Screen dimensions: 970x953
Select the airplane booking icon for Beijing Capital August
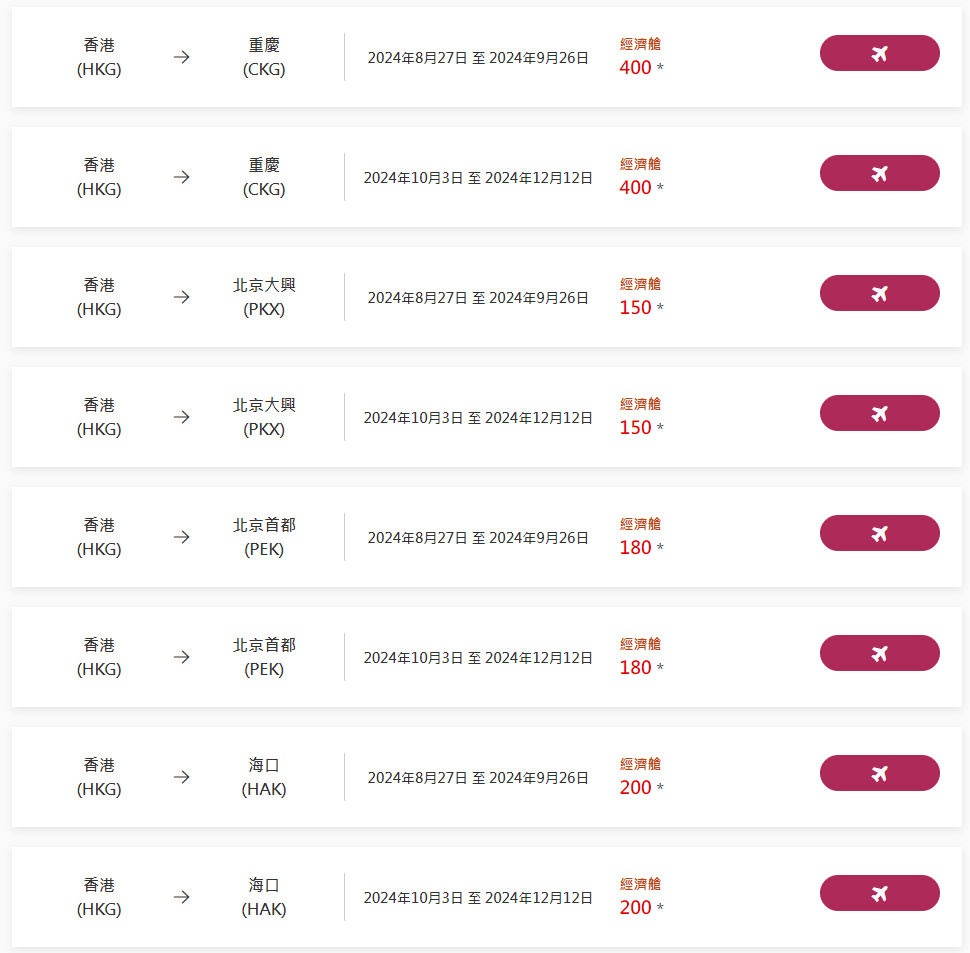click(879, 533)
